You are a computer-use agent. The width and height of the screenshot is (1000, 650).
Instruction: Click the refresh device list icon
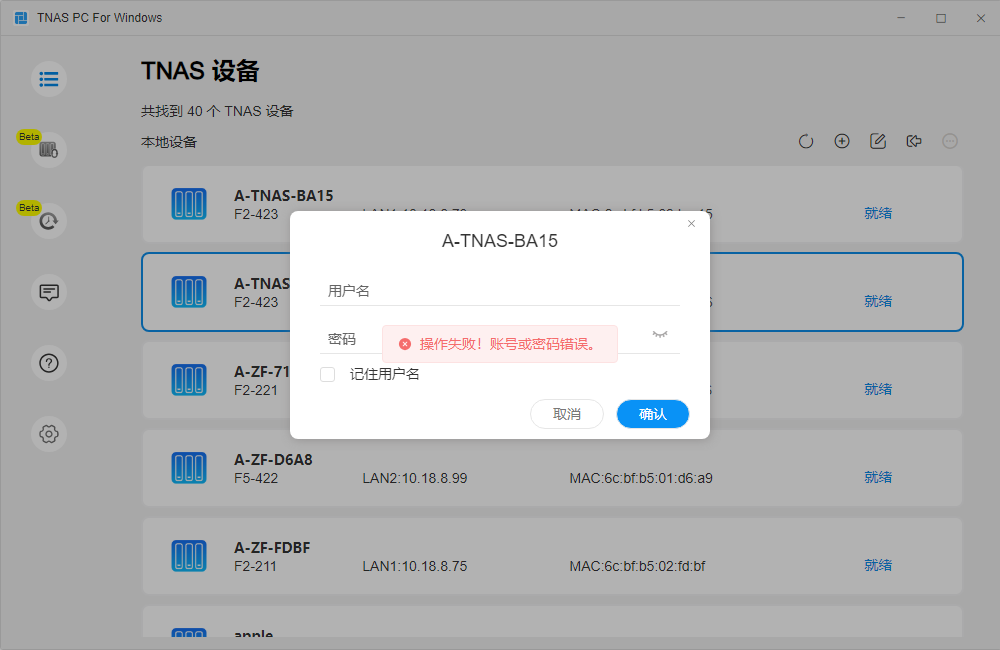point(806,141)
